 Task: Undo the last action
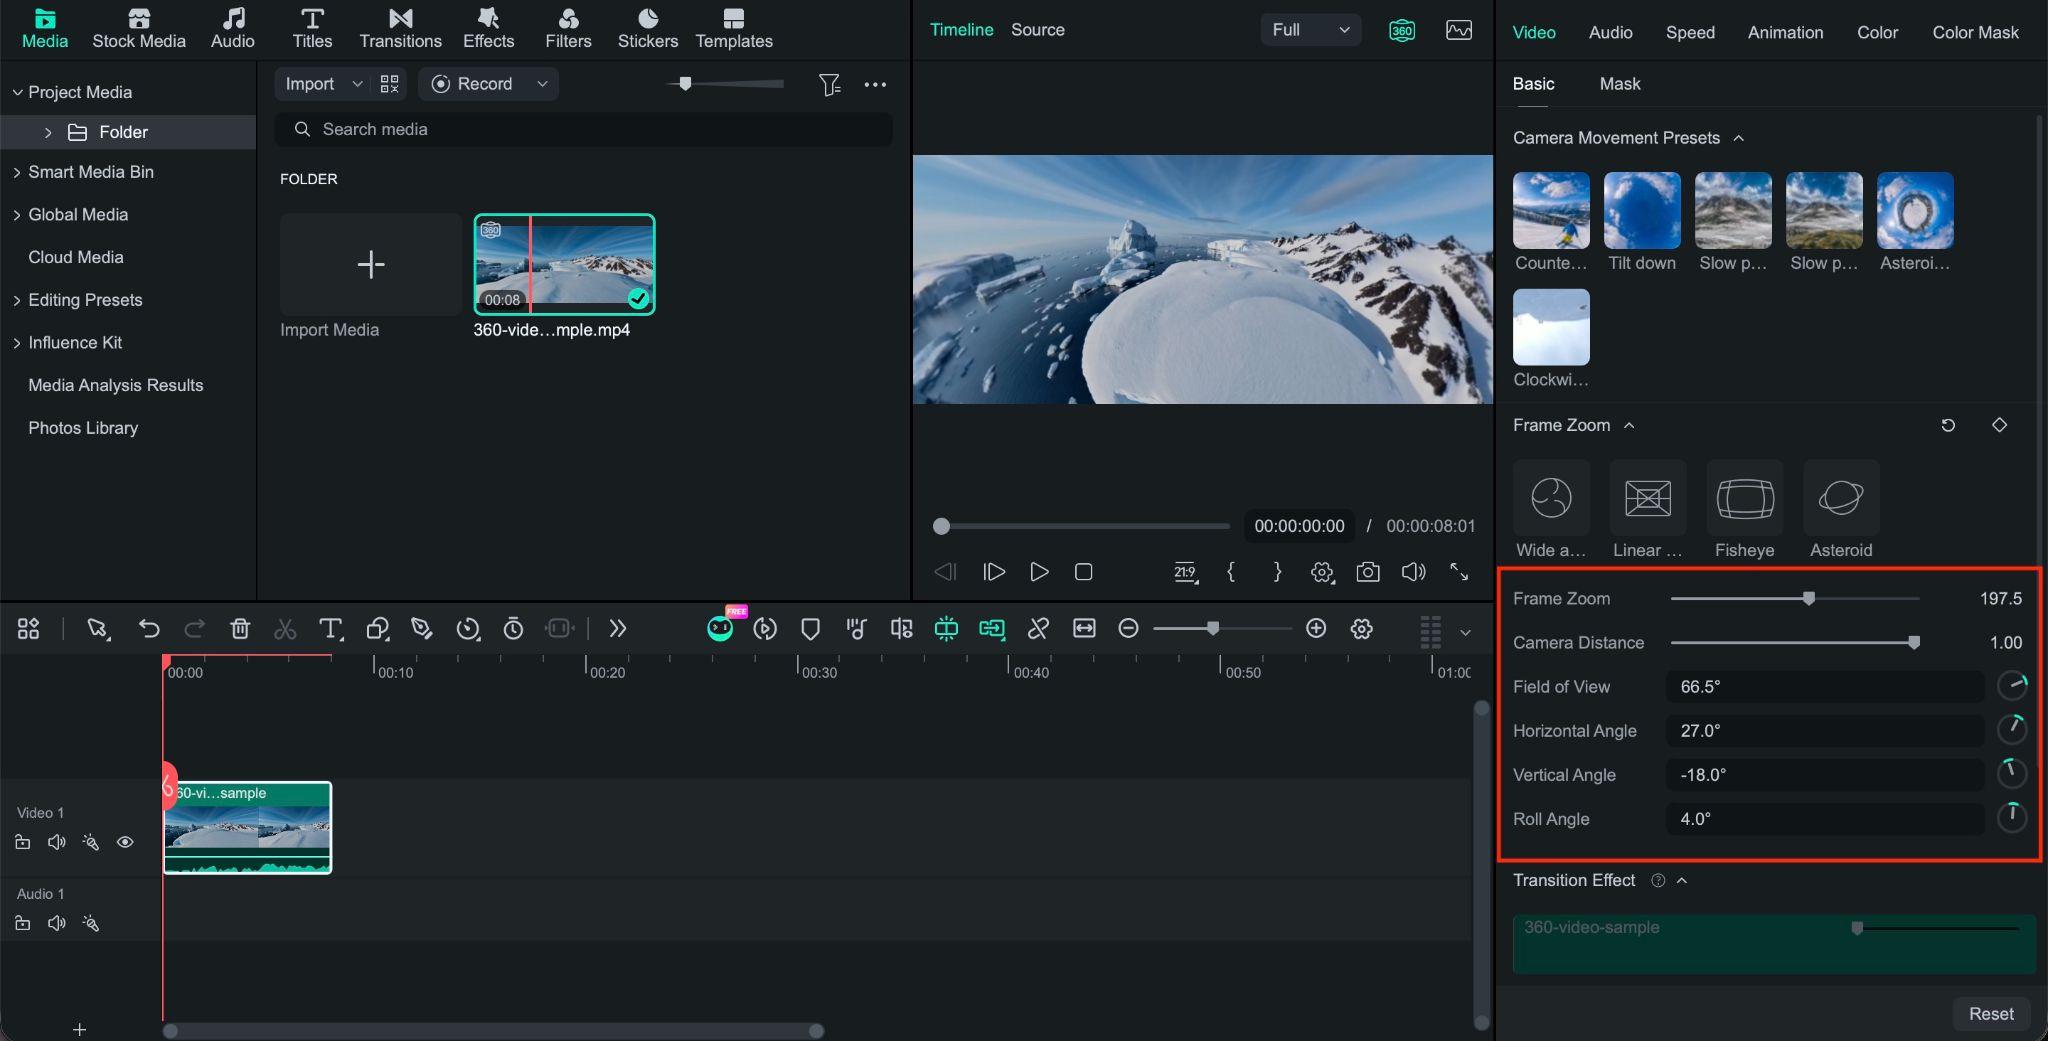149,629
